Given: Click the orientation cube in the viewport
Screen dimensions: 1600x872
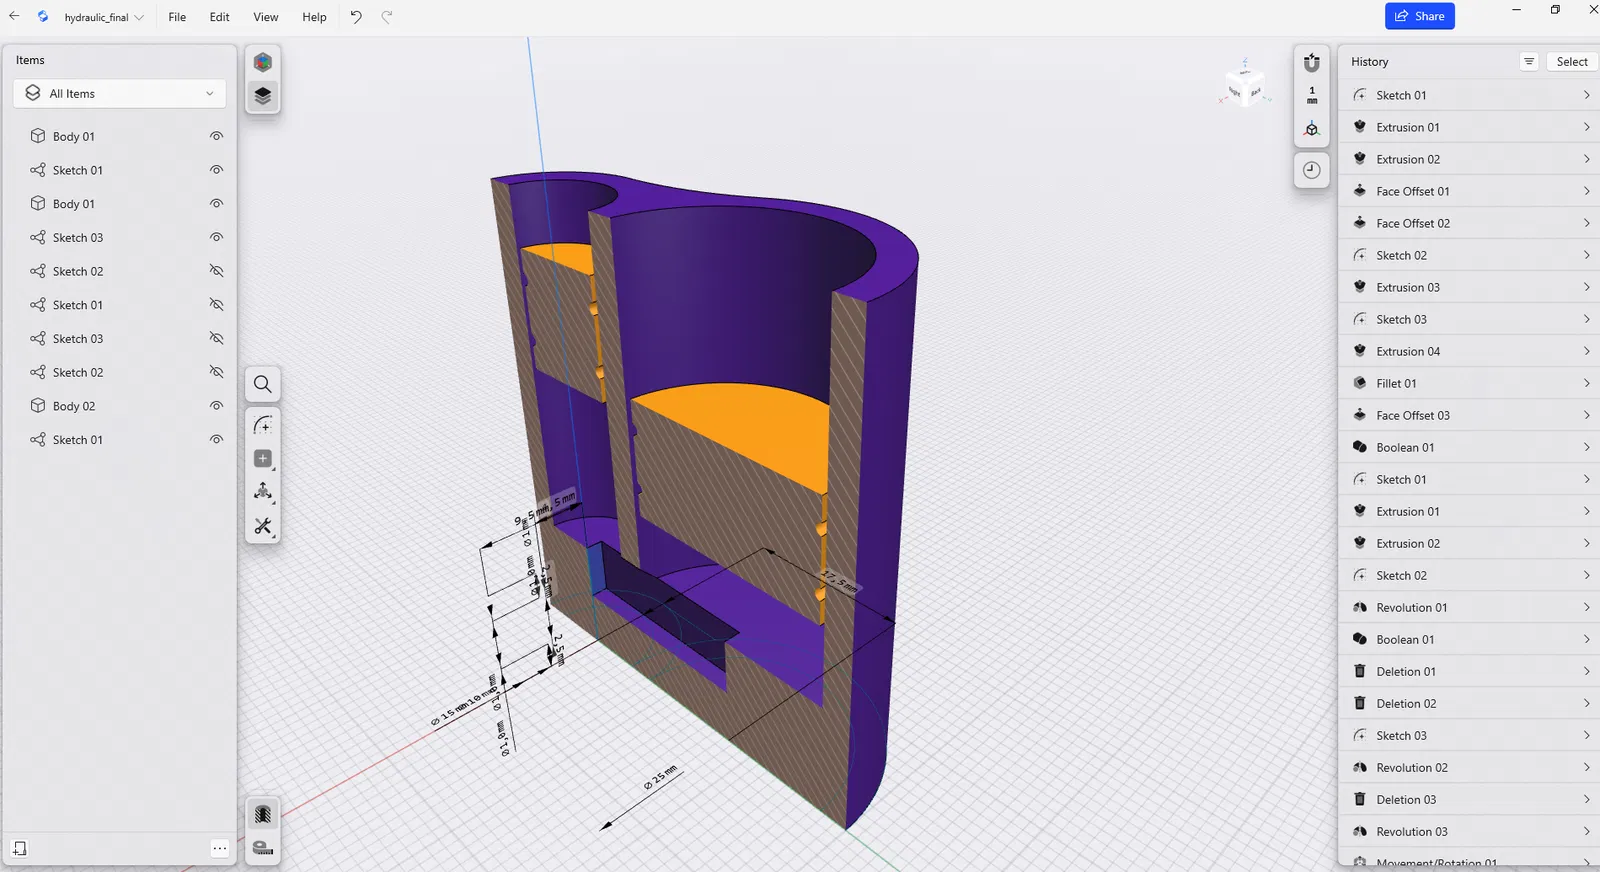Looking at the screenshot, I should (1244, 86).
